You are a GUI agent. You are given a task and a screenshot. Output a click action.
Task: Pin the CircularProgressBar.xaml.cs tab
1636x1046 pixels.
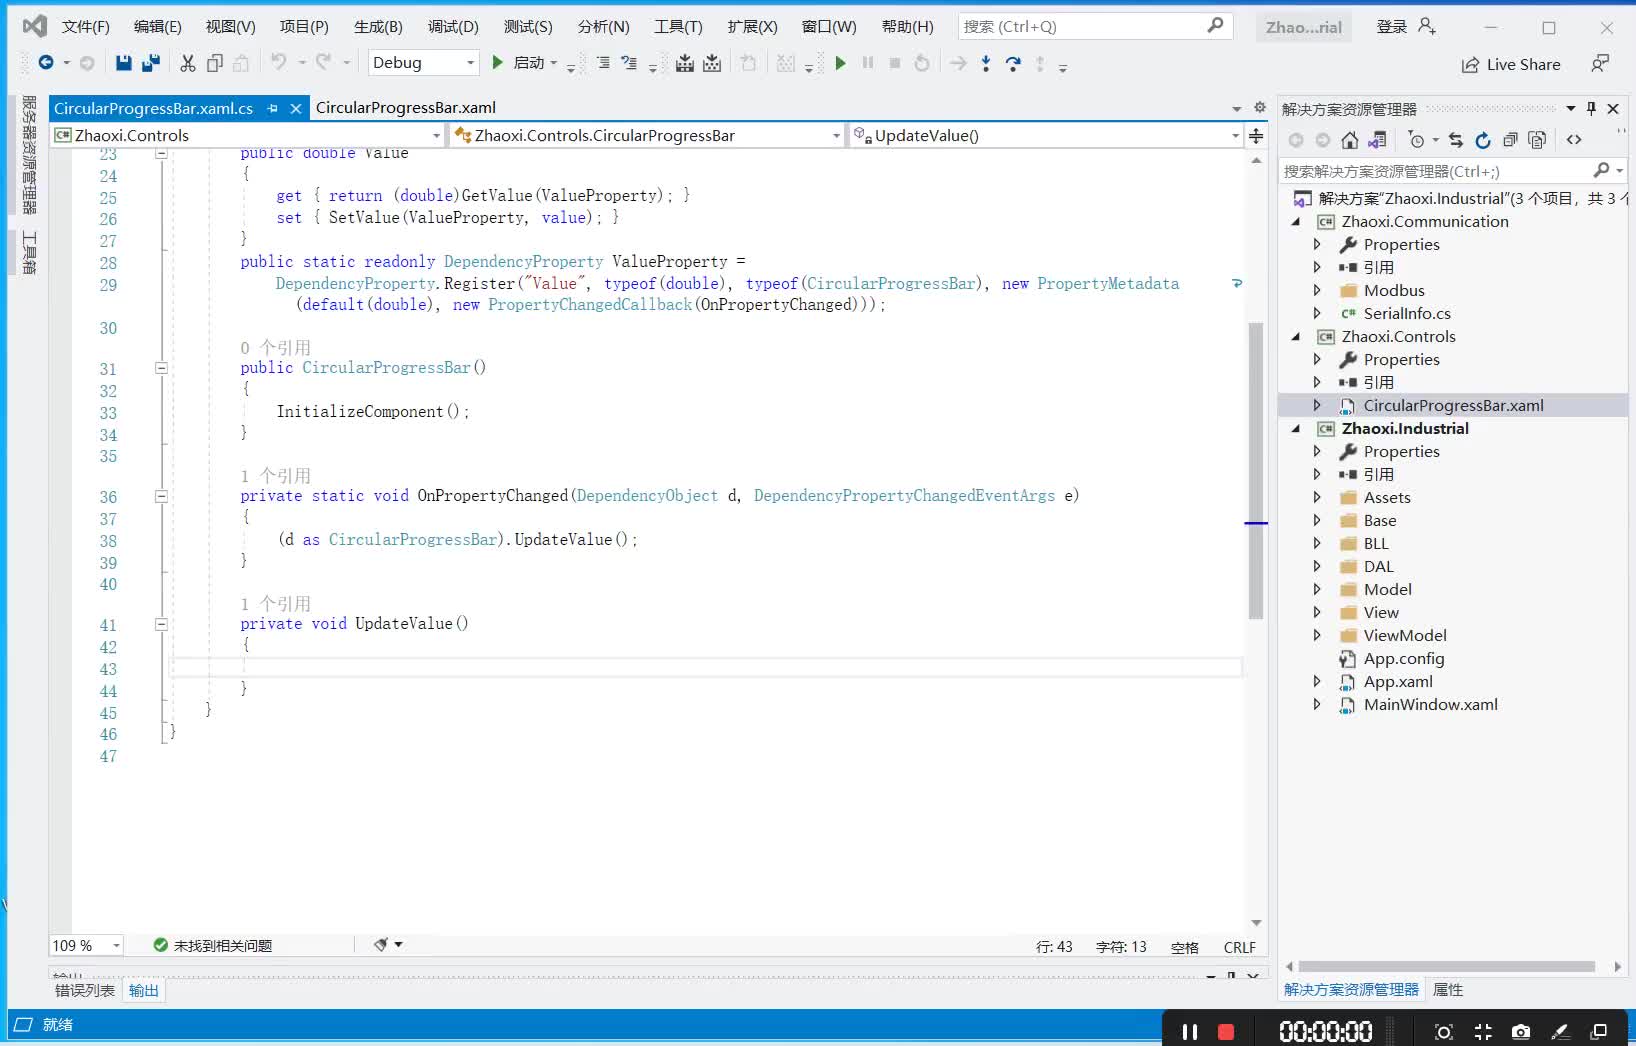point(272,108)
